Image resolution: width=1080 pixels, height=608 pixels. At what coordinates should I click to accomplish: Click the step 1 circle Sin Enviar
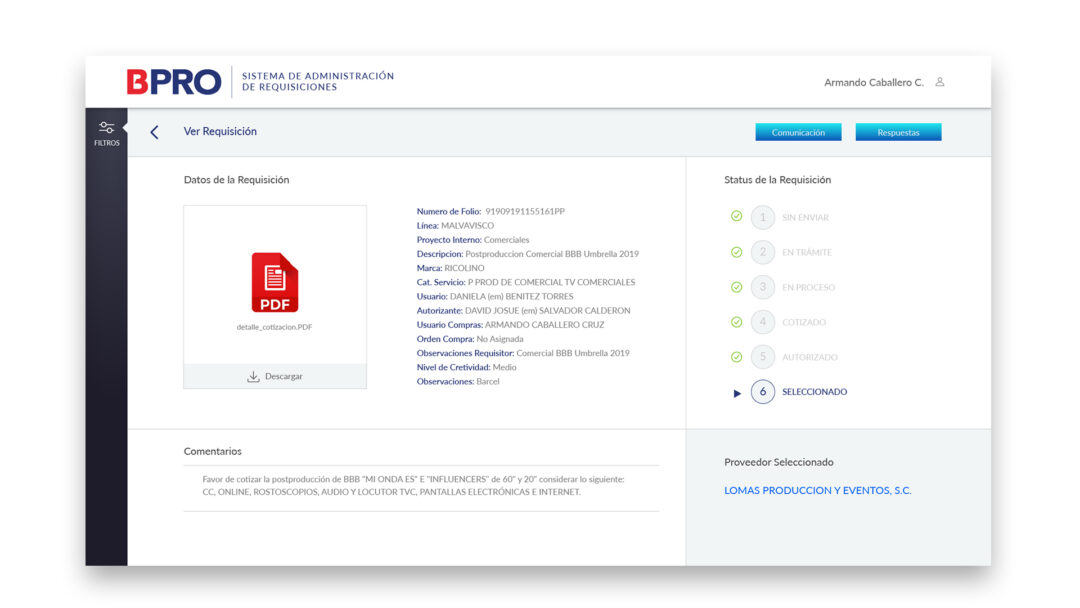[763, 217]
